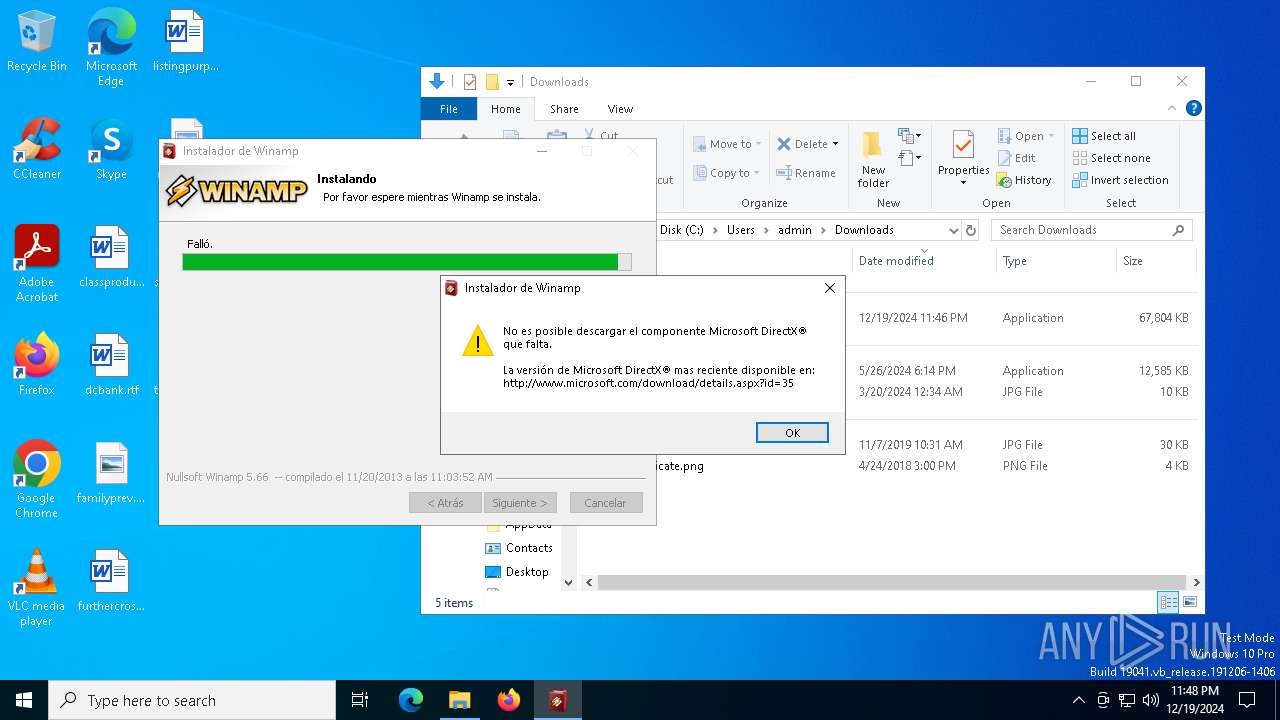
Task: Select the 12,585 KB Application file row
Action: pos(890,371)
